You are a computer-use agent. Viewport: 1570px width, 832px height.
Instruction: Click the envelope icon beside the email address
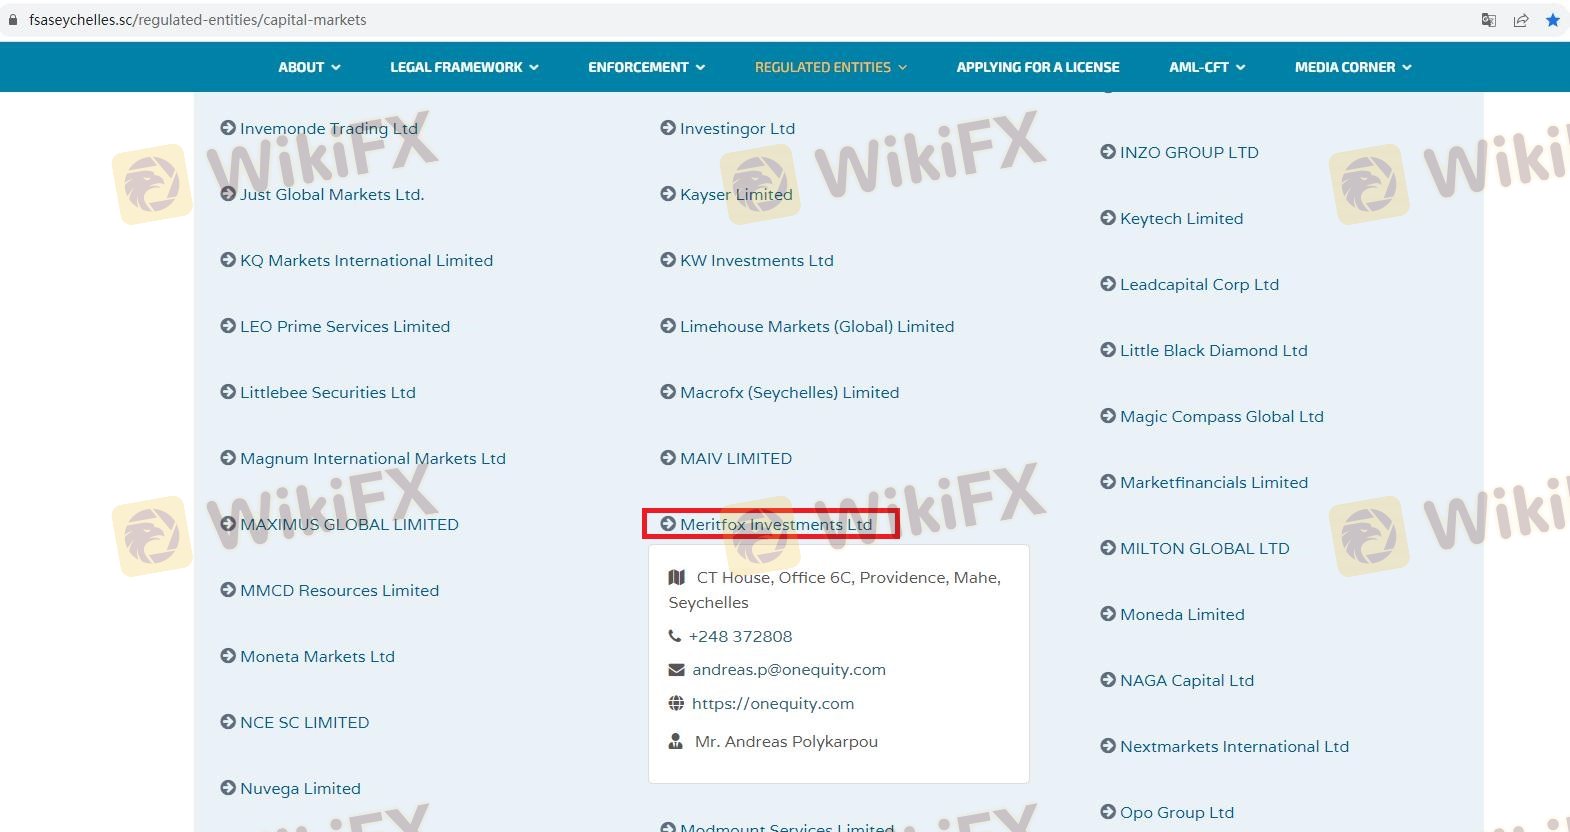coord(676,670)
